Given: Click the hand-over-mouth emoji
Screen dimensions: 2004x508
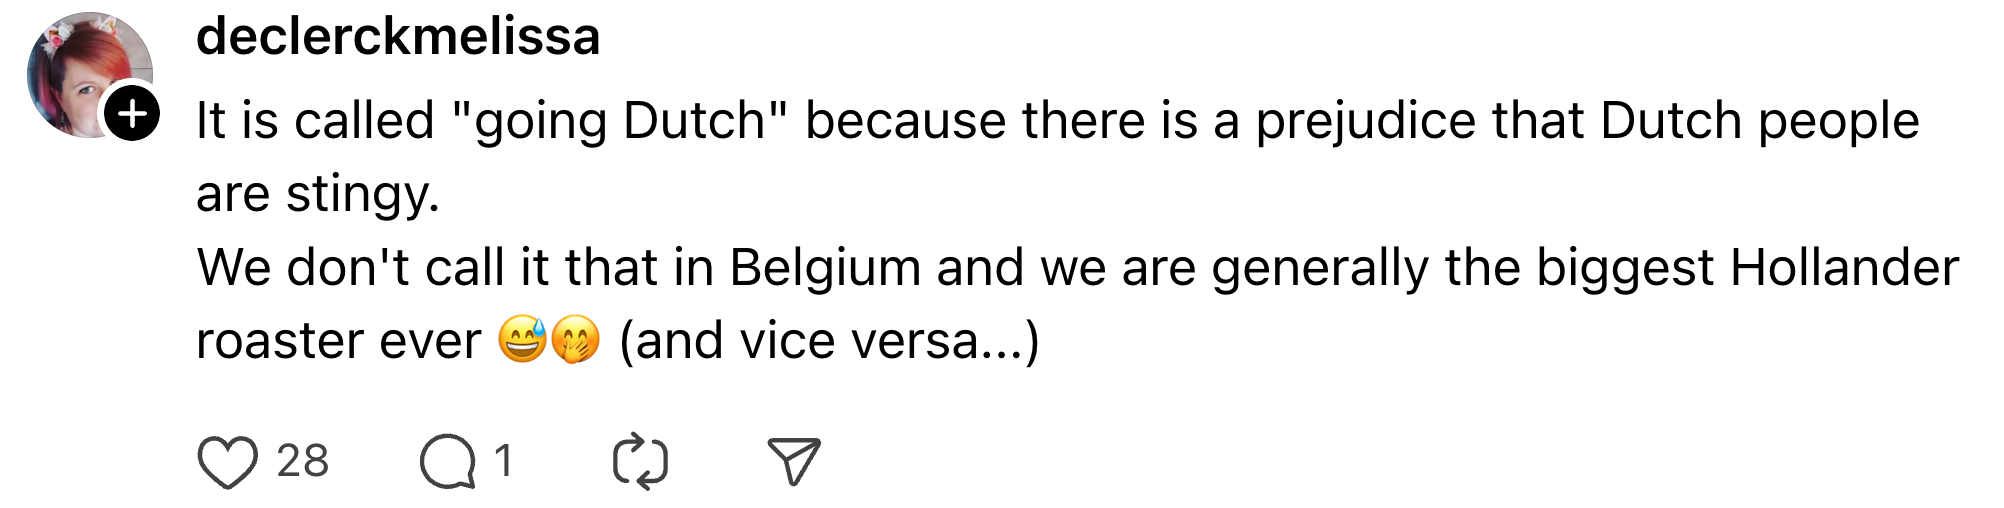Looking at the screenshot, I should 575,340.
